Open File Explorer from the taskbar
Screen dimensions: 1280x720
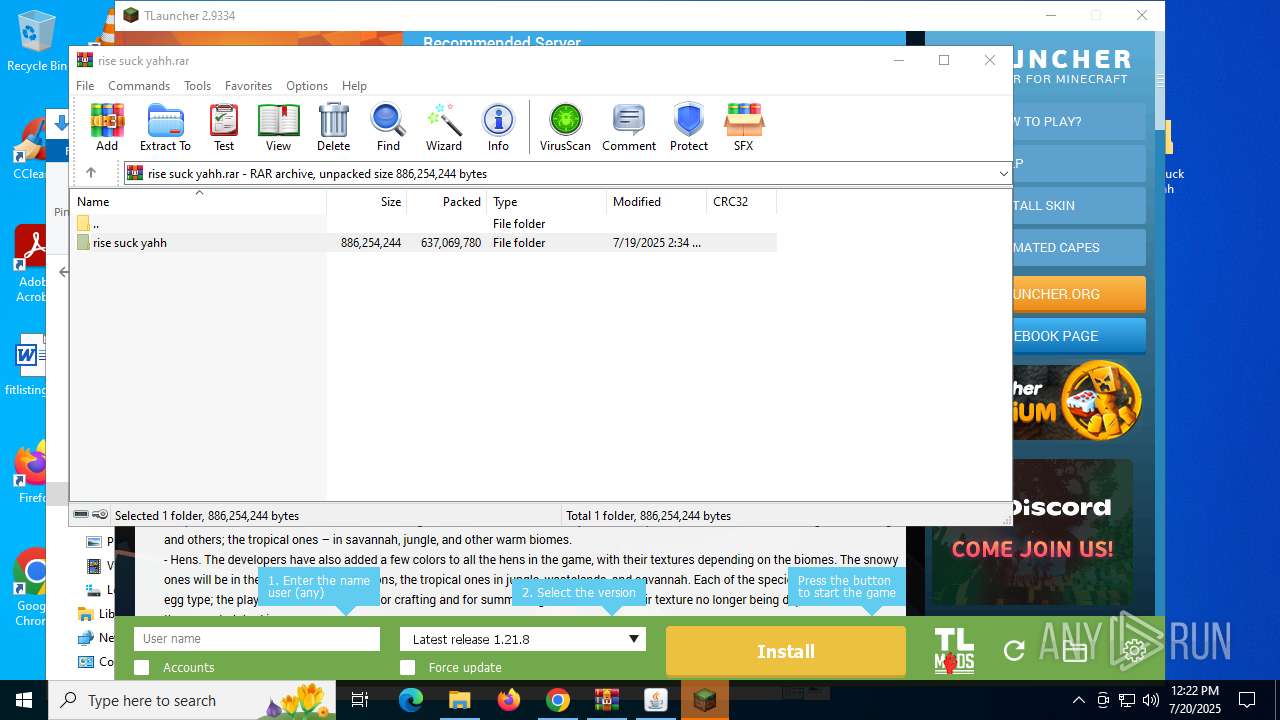(x=460, y=700)
